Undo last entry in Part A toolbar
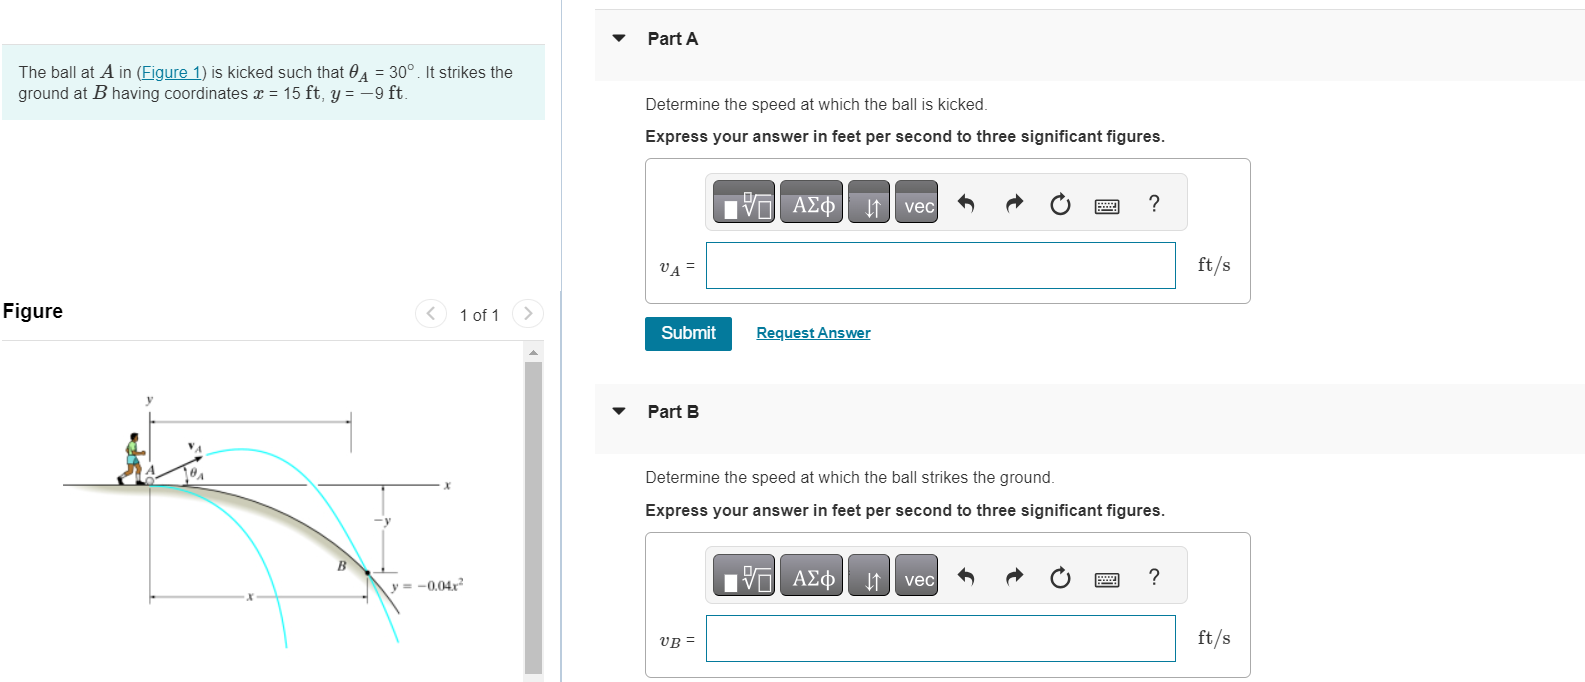This screenshot has width=1585, height=682. point(966,204)
